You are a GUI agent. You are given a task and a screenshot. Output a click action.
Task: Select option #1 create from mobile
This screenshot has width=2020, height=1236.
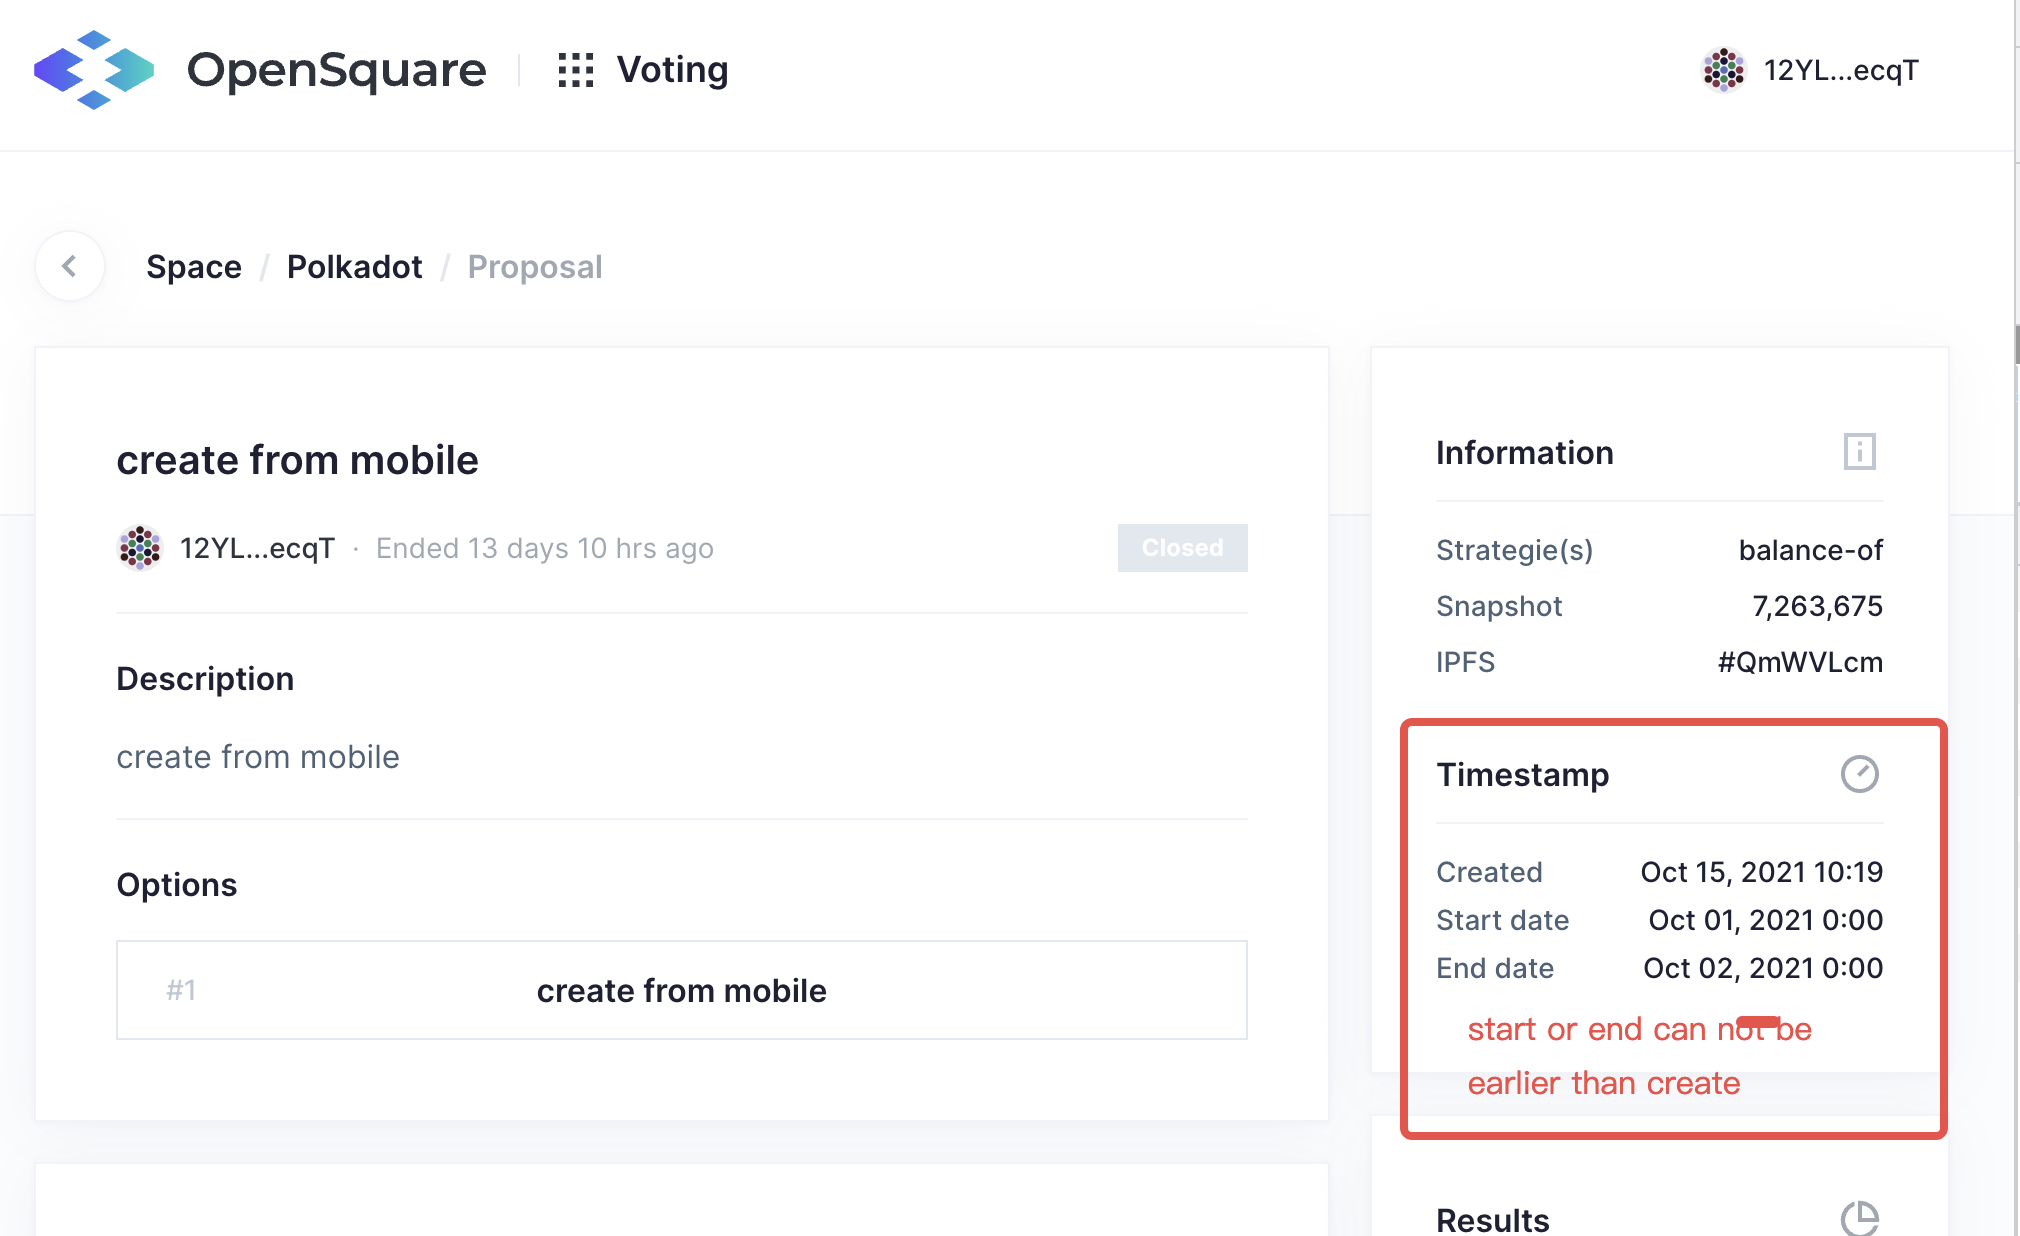coord(682,990)
